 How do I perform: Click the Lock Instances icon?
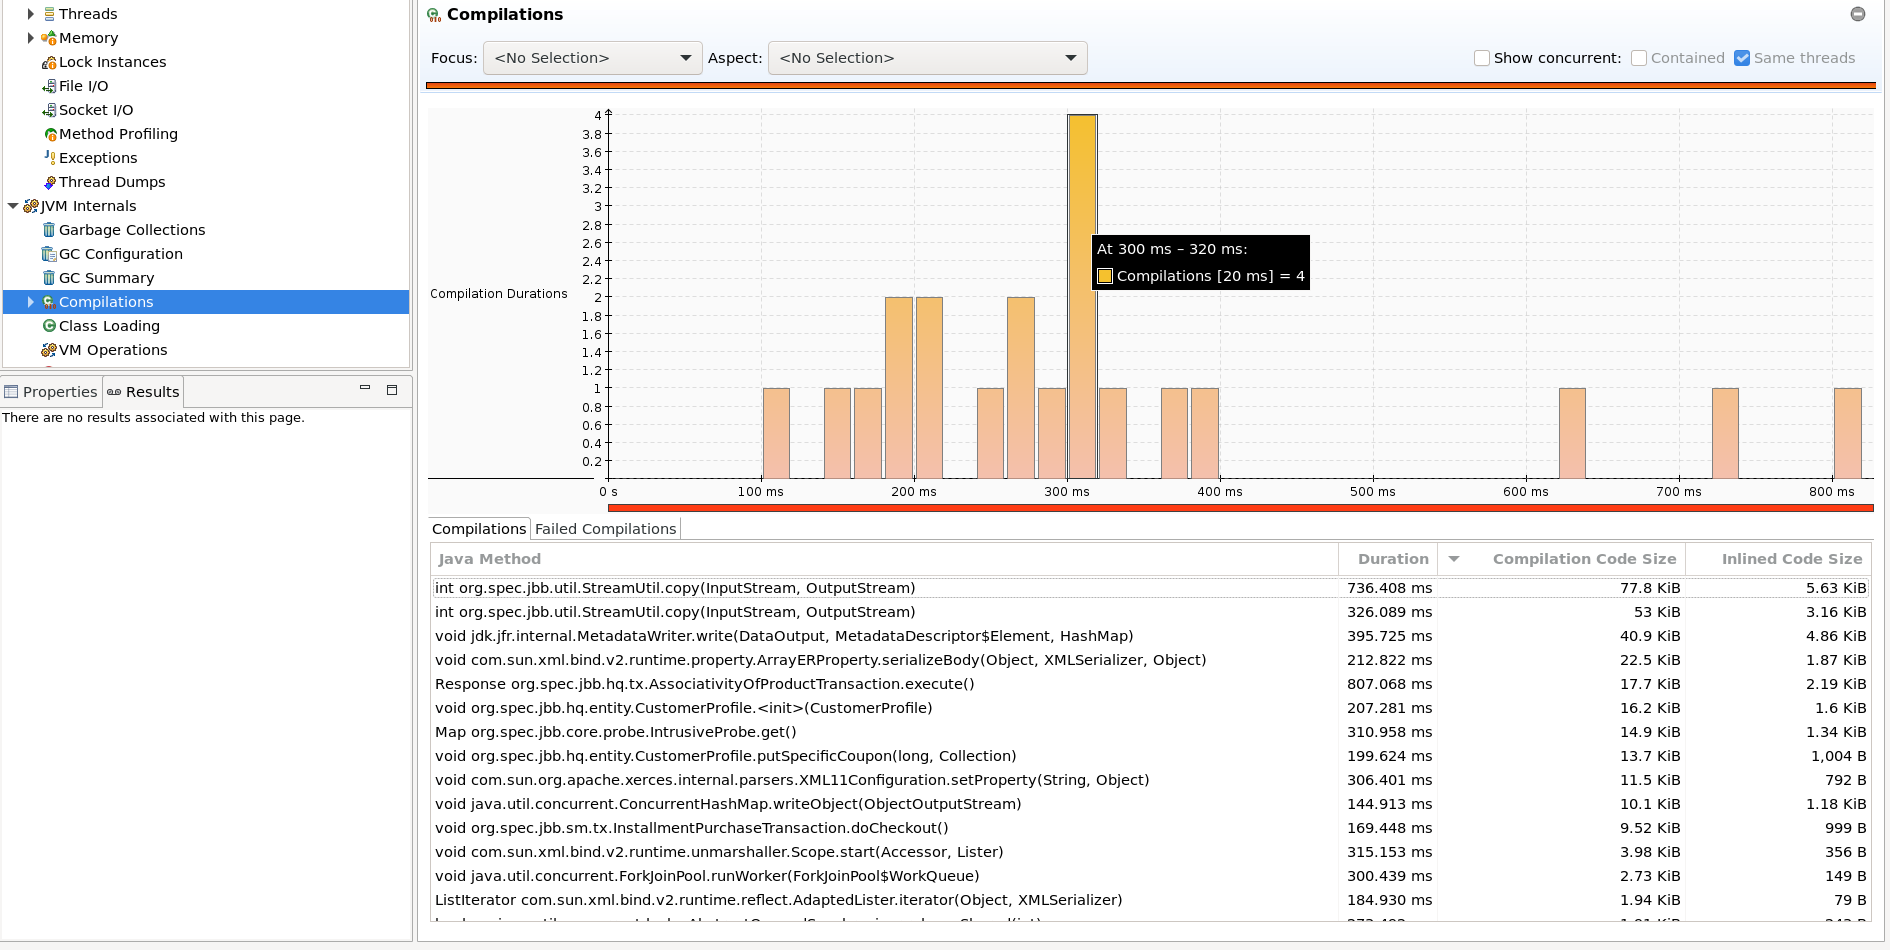(49, 62)
